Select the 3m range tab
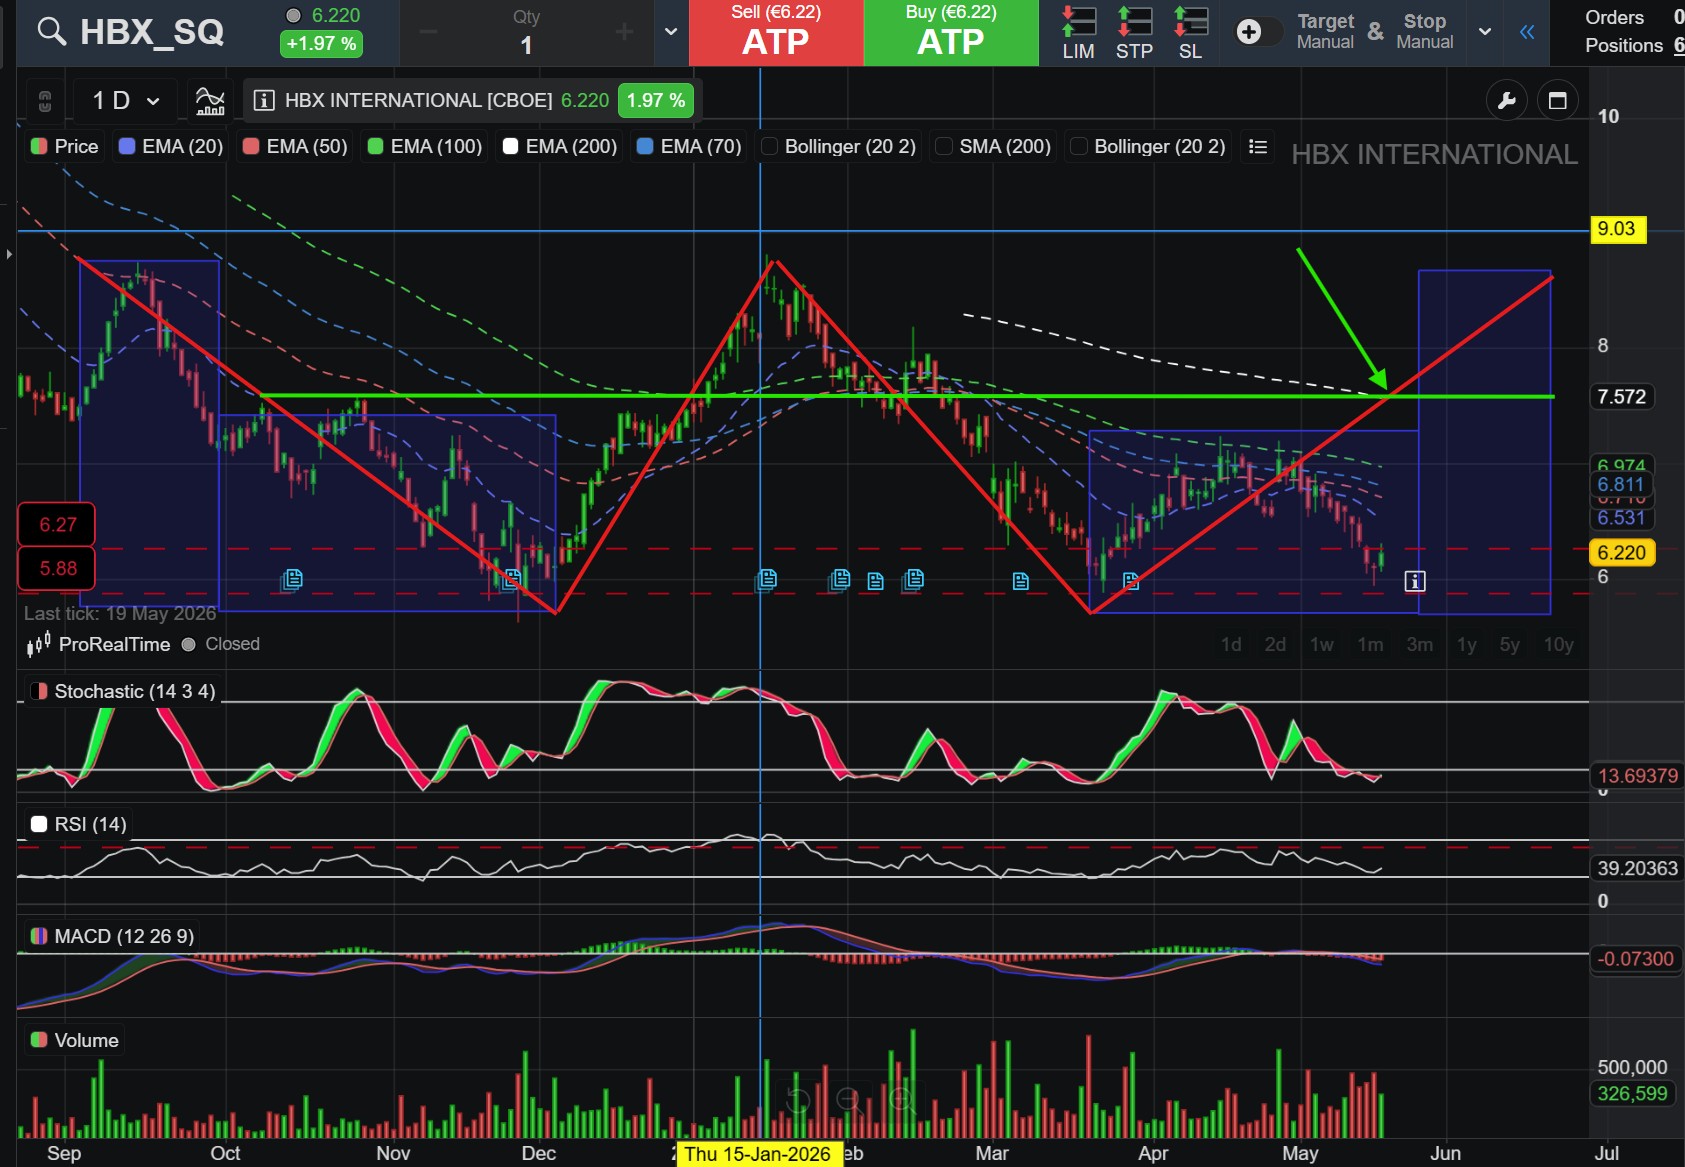This screenshot has height=1167, width=1685. point(1419,645)
